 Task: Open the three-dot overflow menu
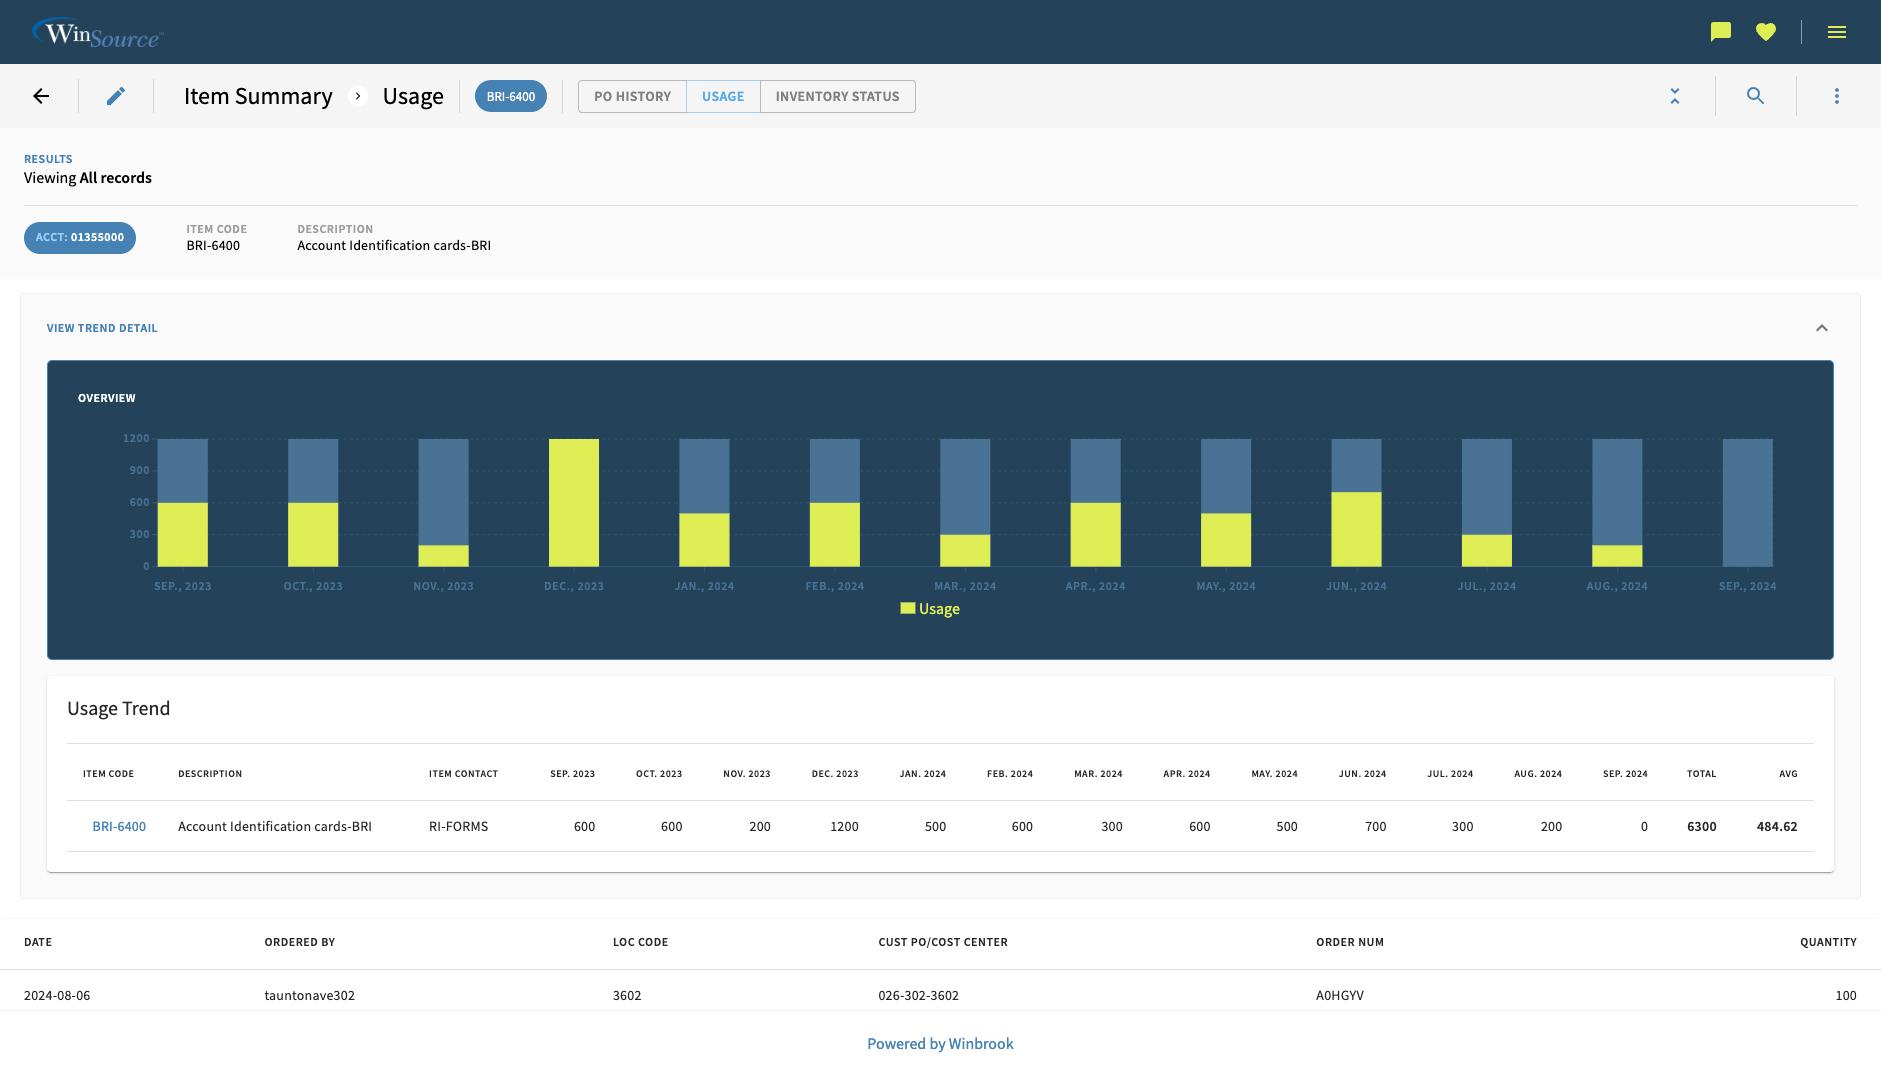(x=1837, y=96)
